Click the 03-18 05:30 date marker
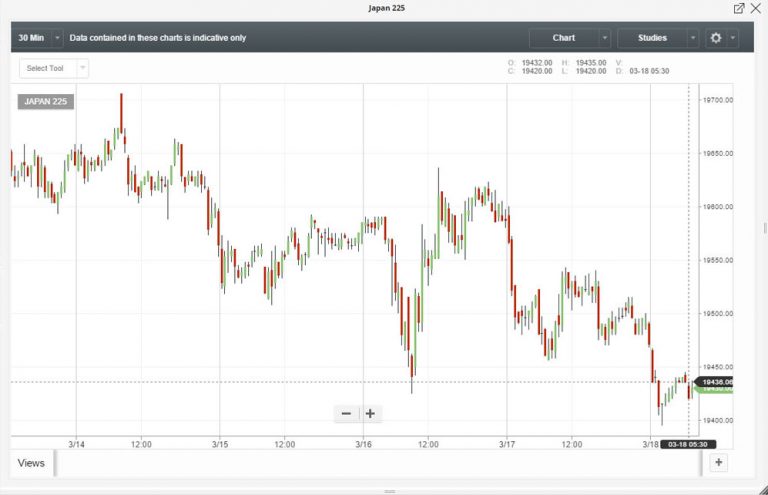Image resolution: width=768 pixels, height=495 pixels. tap(688, 445)
